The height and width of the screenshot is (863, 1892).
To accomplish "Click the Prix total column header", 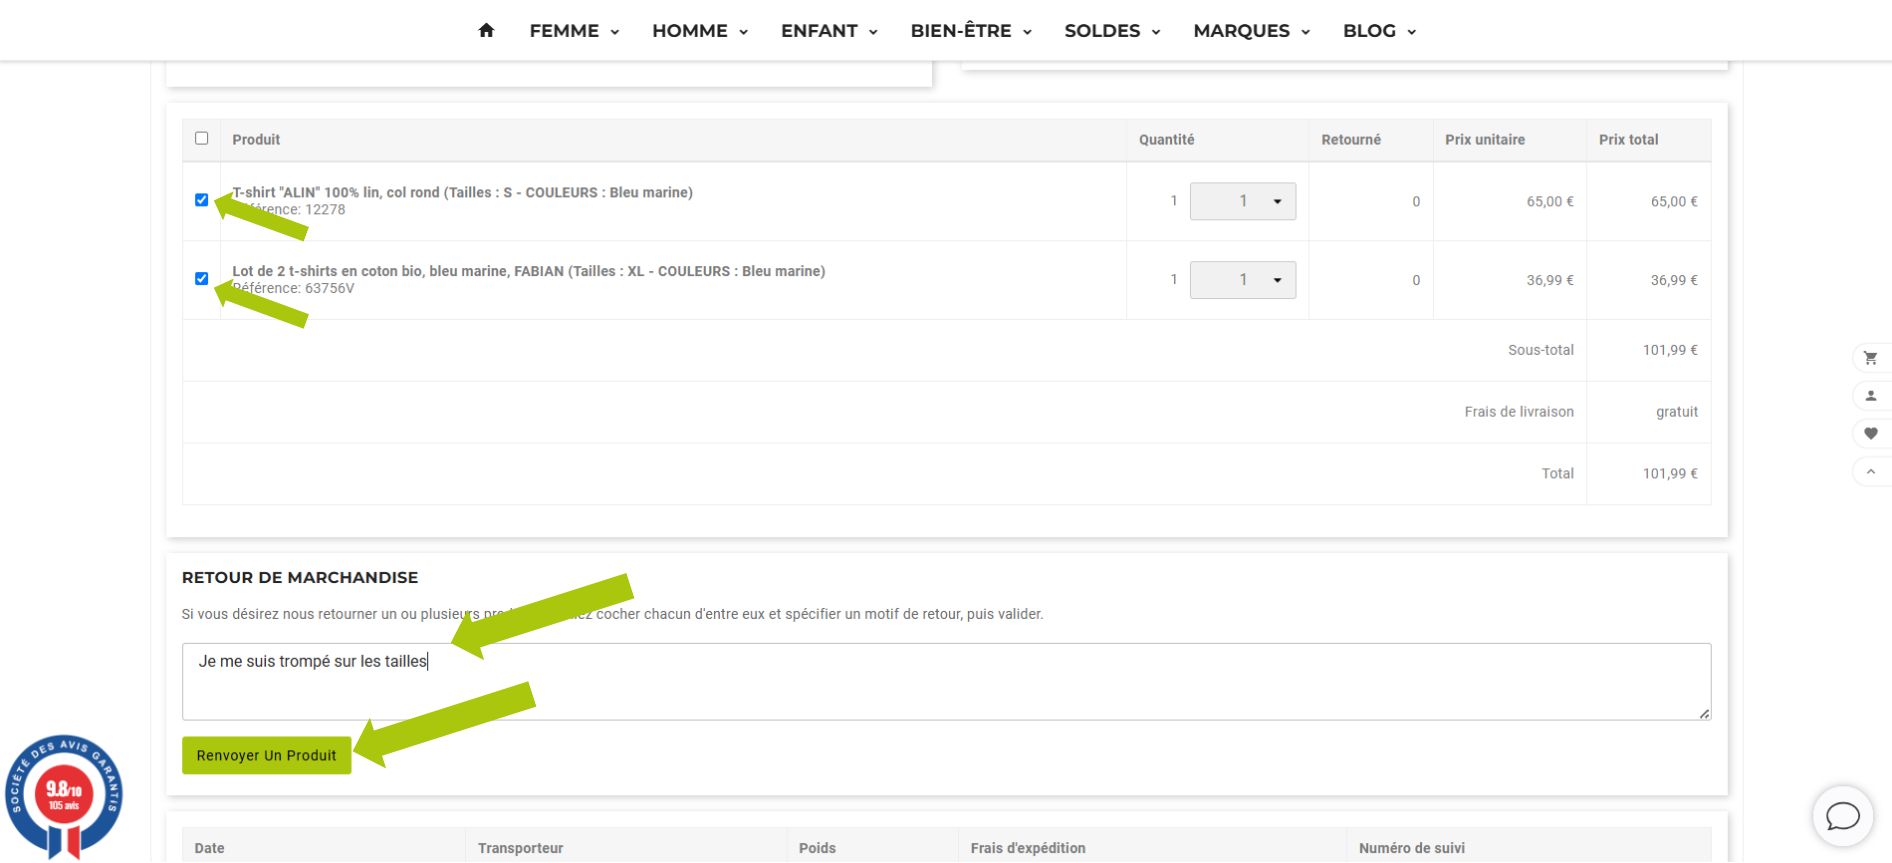I will click(1628, 140).
